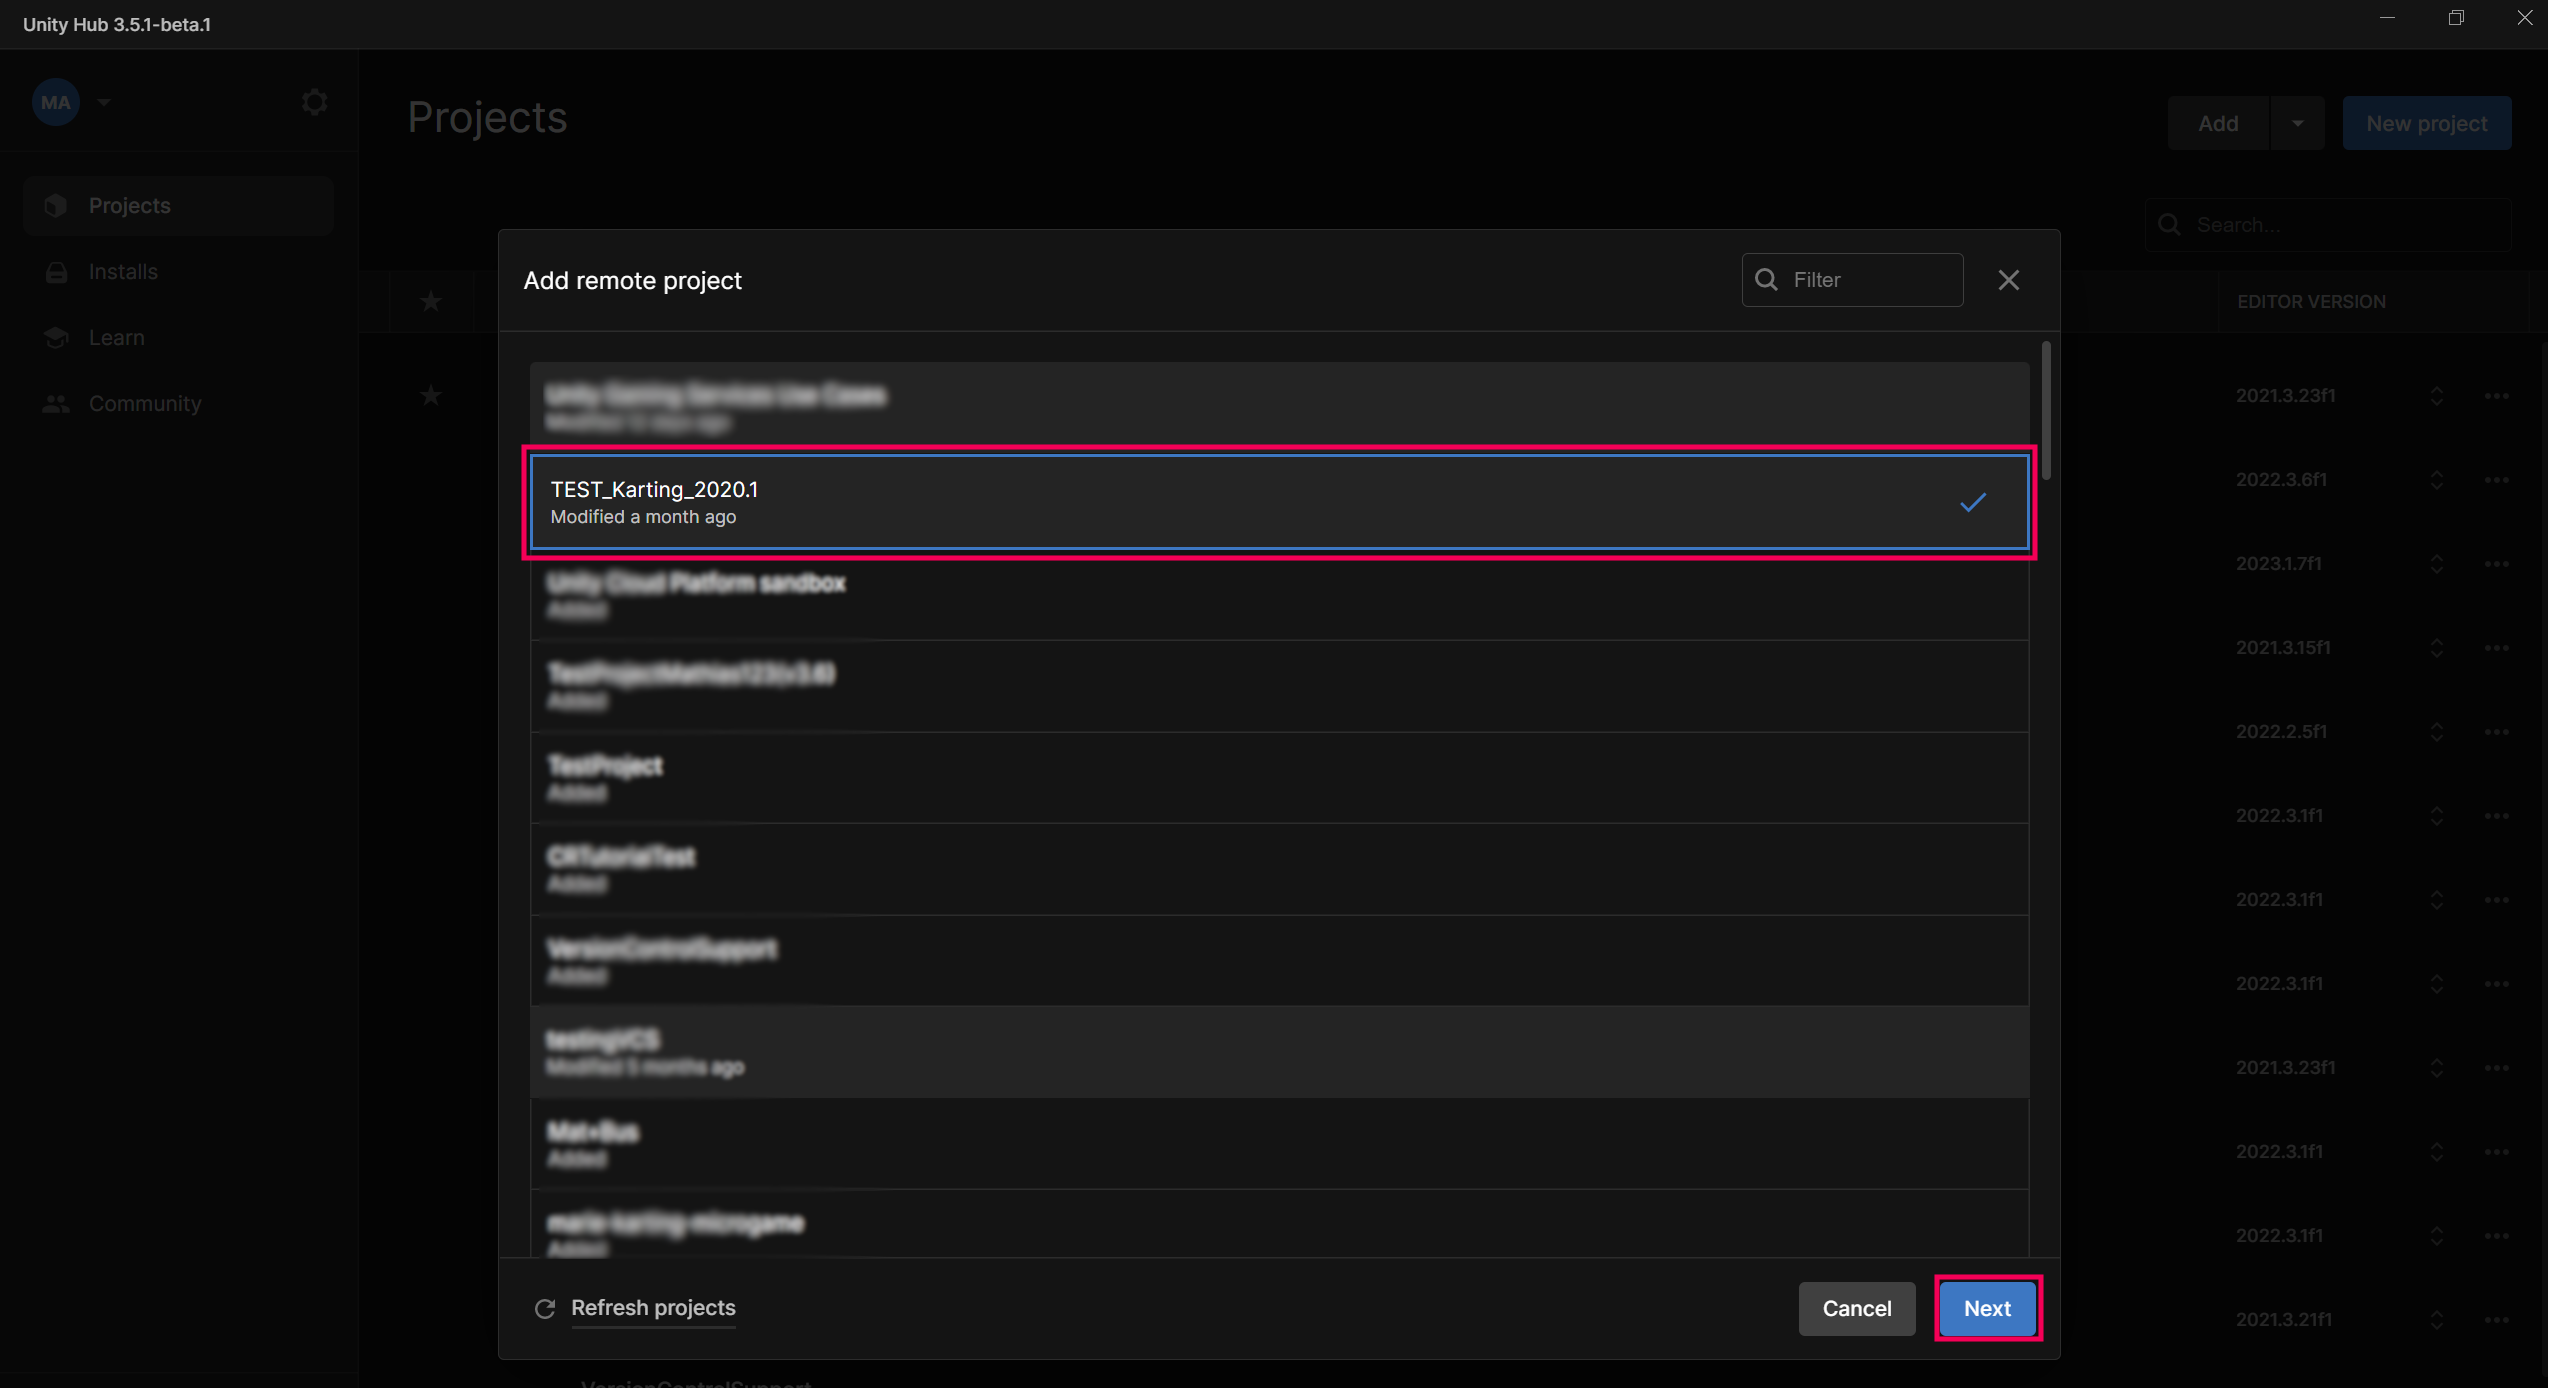Change editor version for 2022.3.6f1 project
The image size is (2550, 1388).
click(2436, 480)
